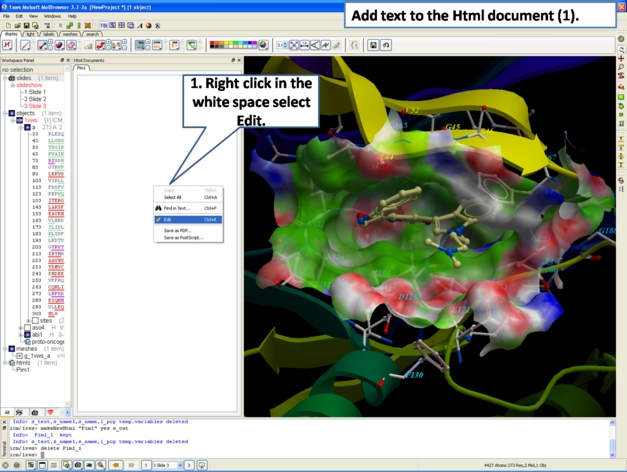Click the open folder icon in the top toolbar
The image size is (627, 472).
pos(16,26)
